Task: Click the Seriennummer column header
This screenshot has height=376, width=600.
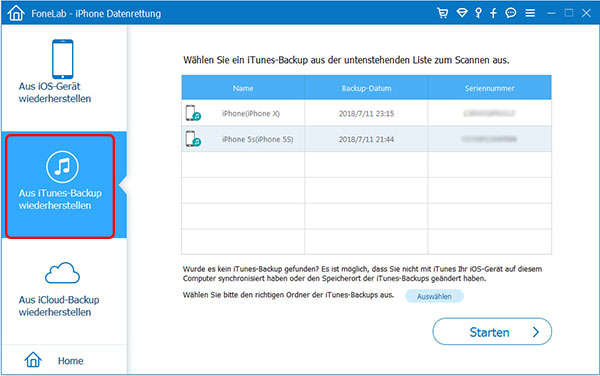Action: point(489,88)
